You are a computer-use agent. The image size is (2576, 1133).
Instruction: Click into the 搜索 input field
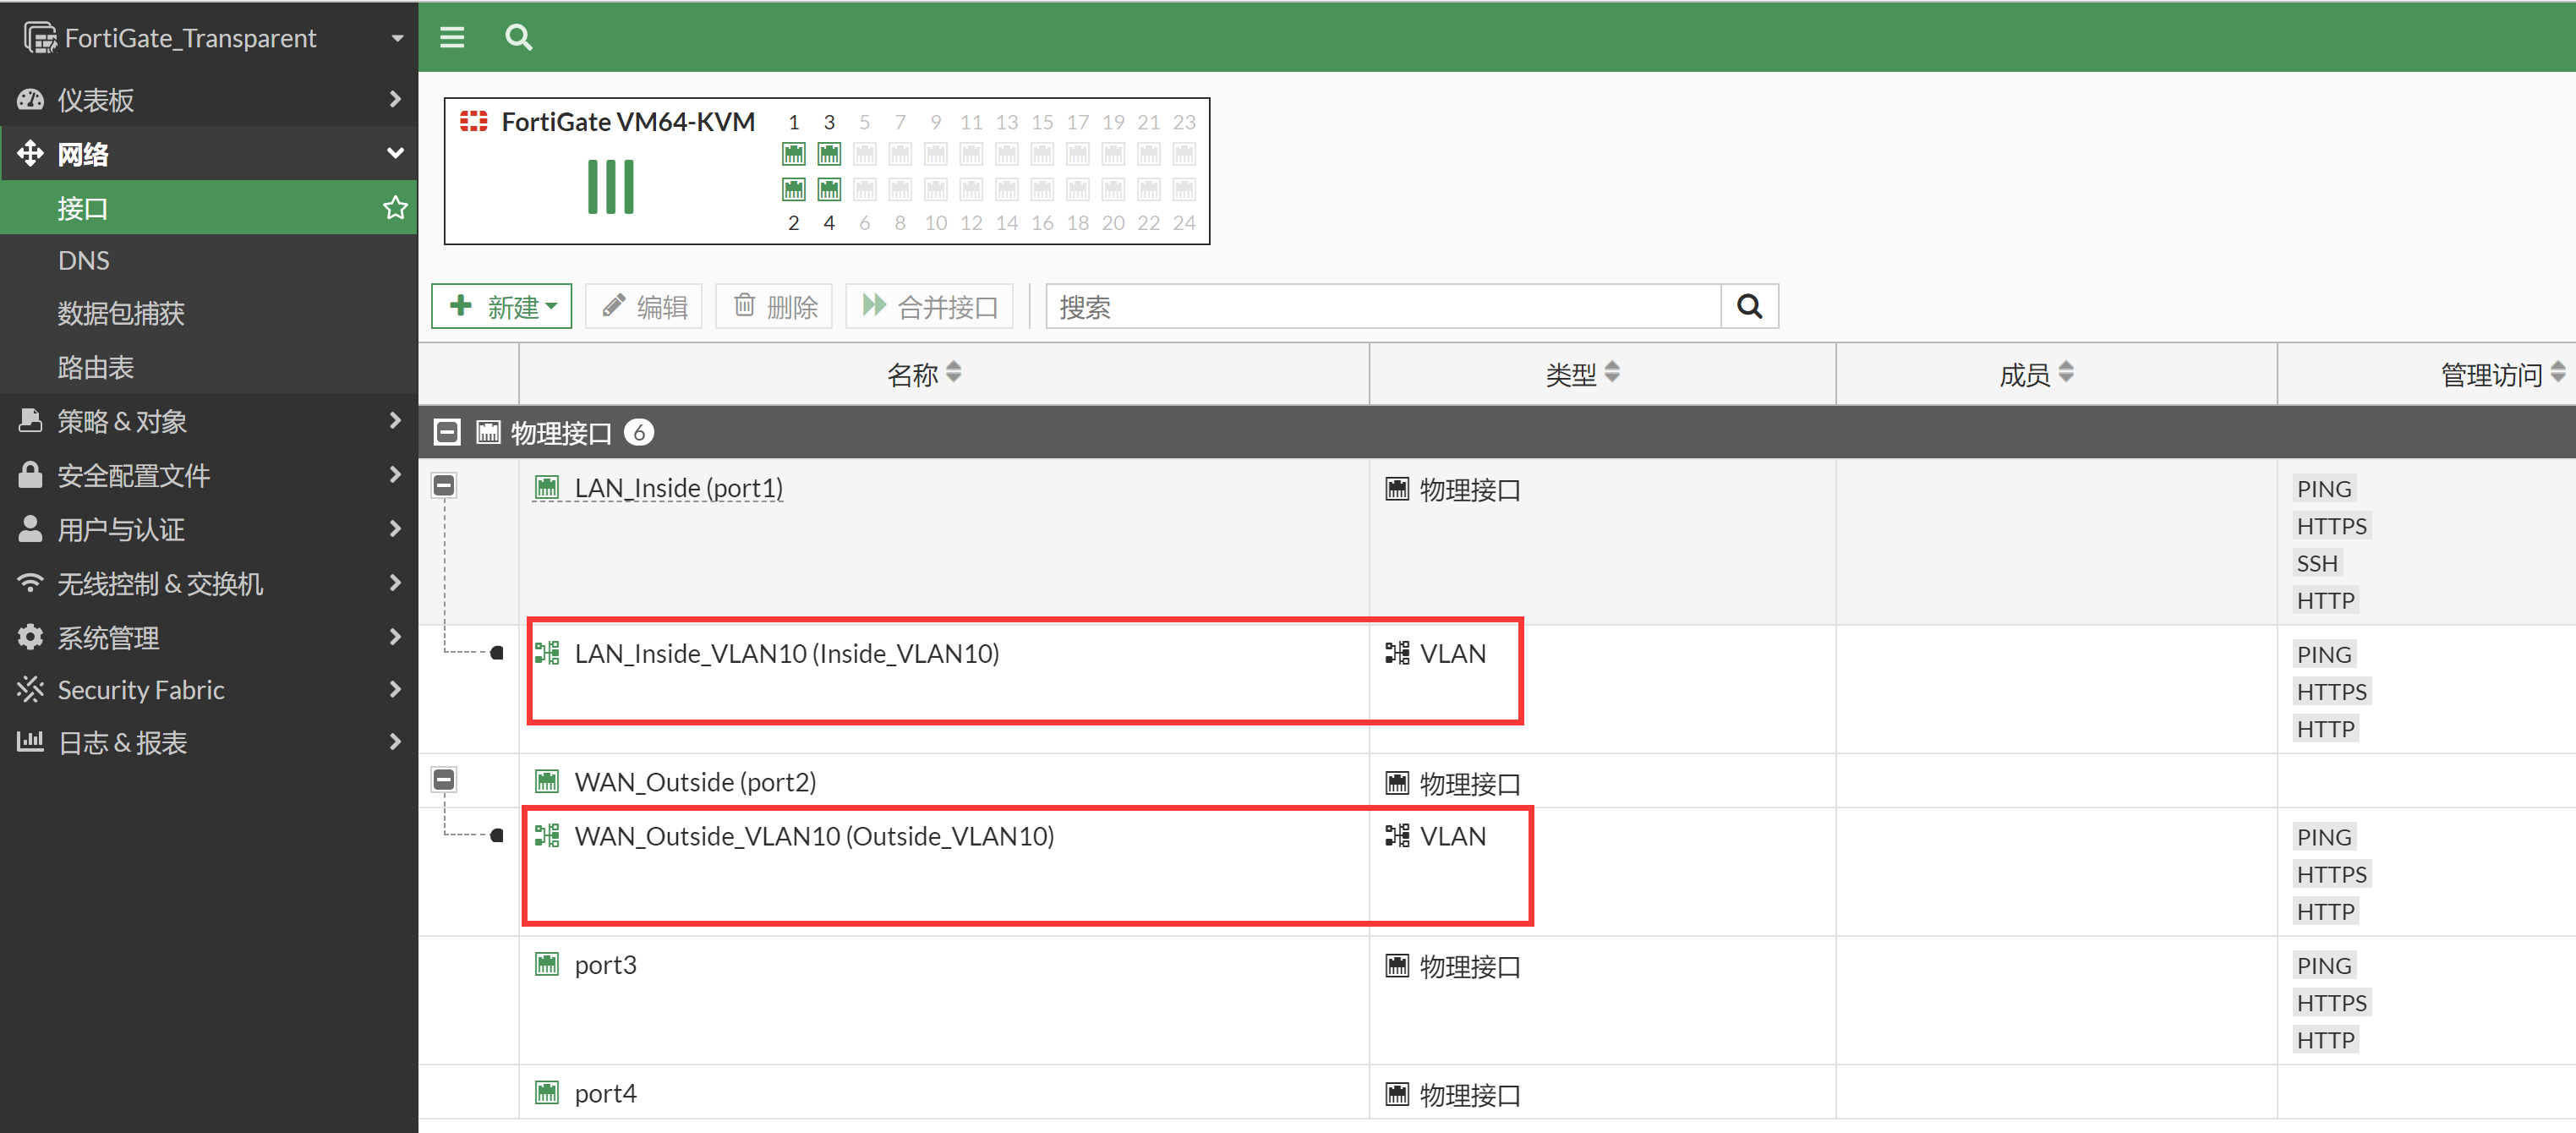pos(1382,306)
